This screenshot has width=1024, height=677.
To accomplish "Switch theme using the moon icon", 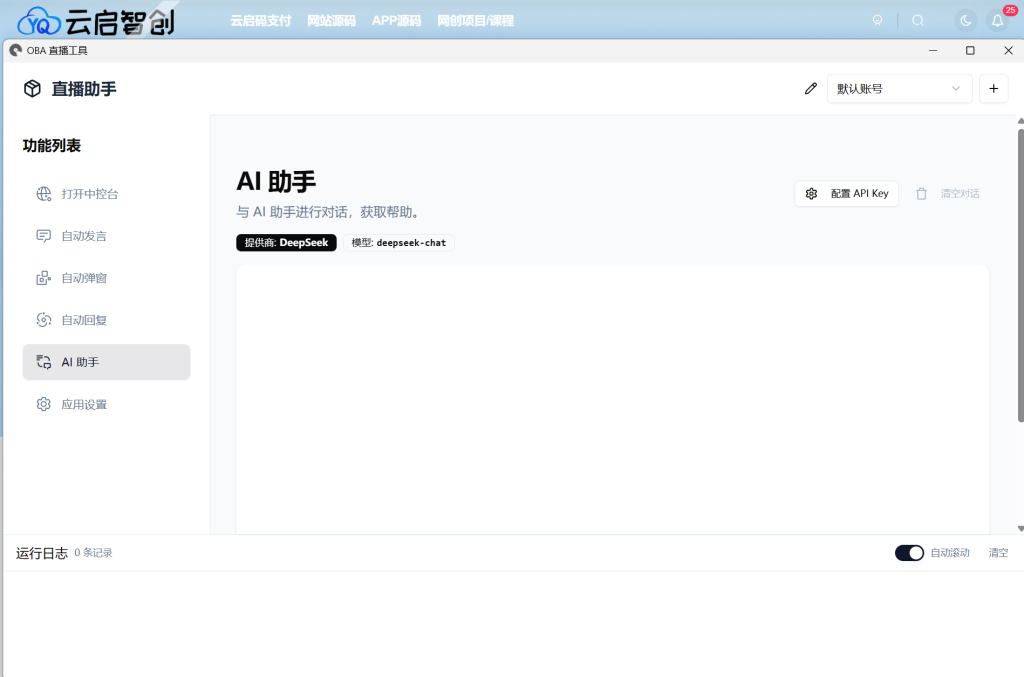I will click(x=964, y=19).
